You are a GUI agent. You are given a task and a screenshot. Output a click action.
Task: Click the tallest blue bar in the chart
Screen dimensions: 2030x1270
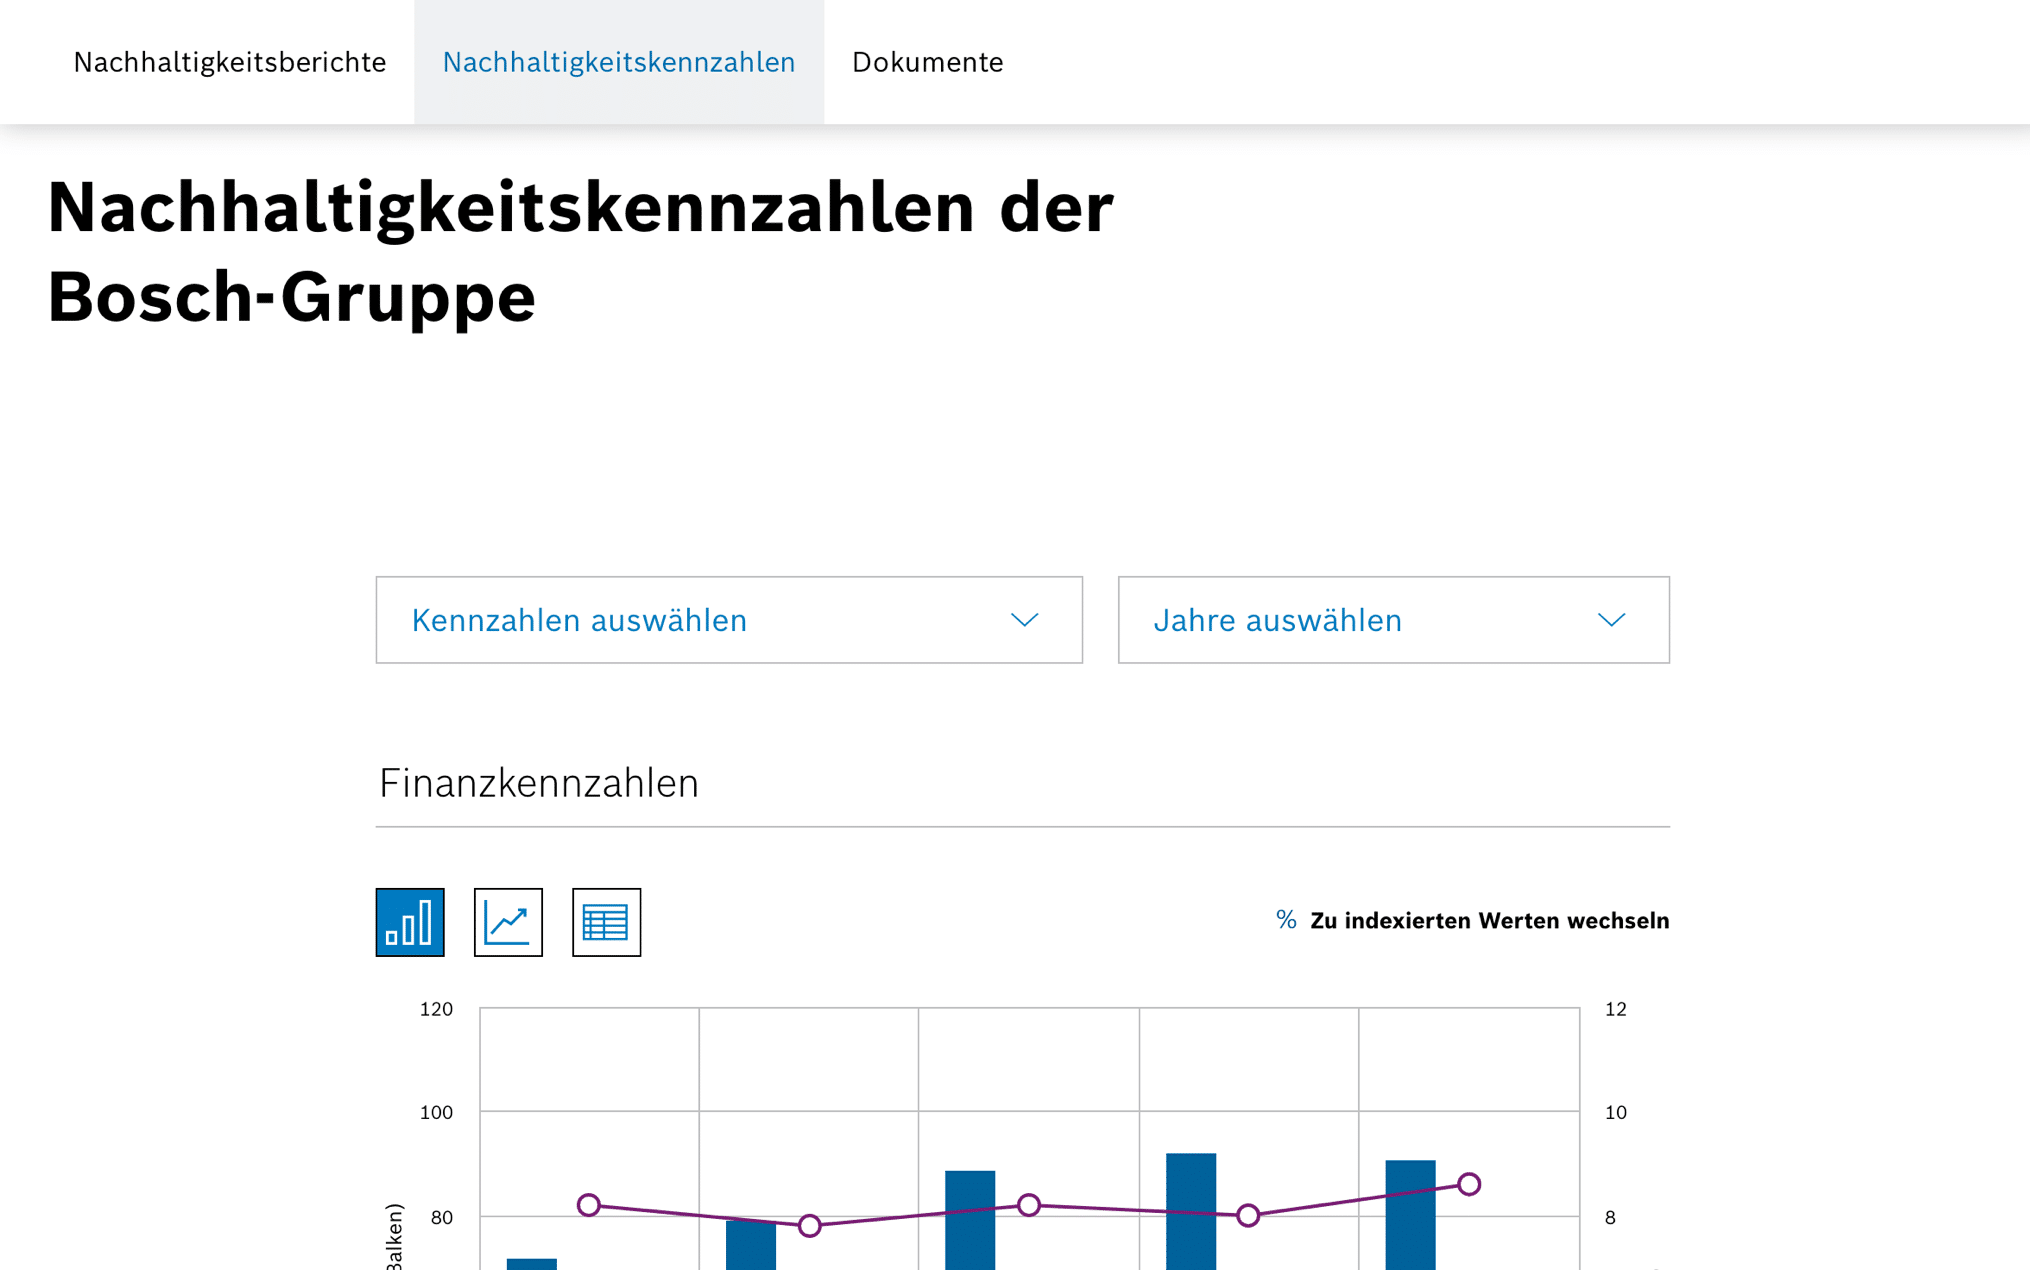coord(1191,1212)
